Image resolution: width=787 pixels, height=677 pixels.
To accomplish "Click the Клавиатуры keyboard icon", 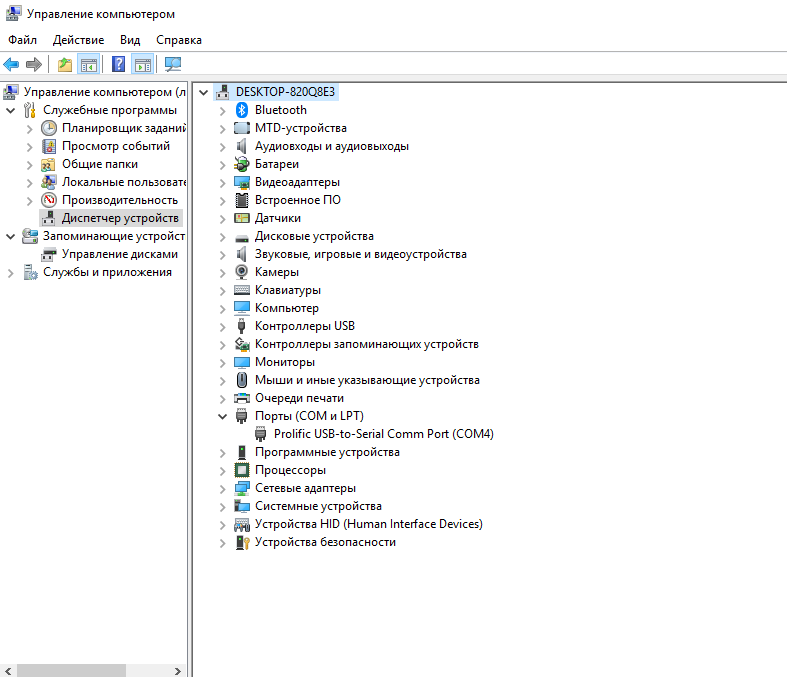I will [x=242, y=290].
